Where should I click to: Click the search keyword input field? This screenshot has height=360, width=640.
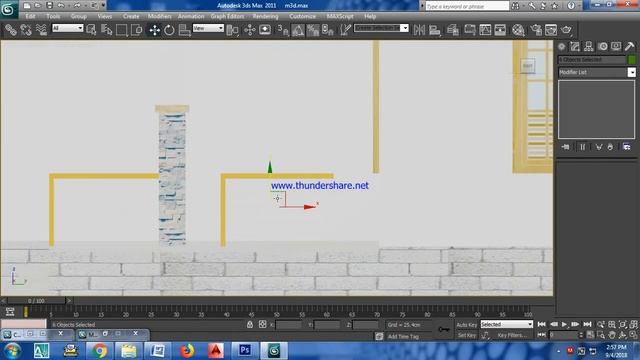tap(467, 6)
